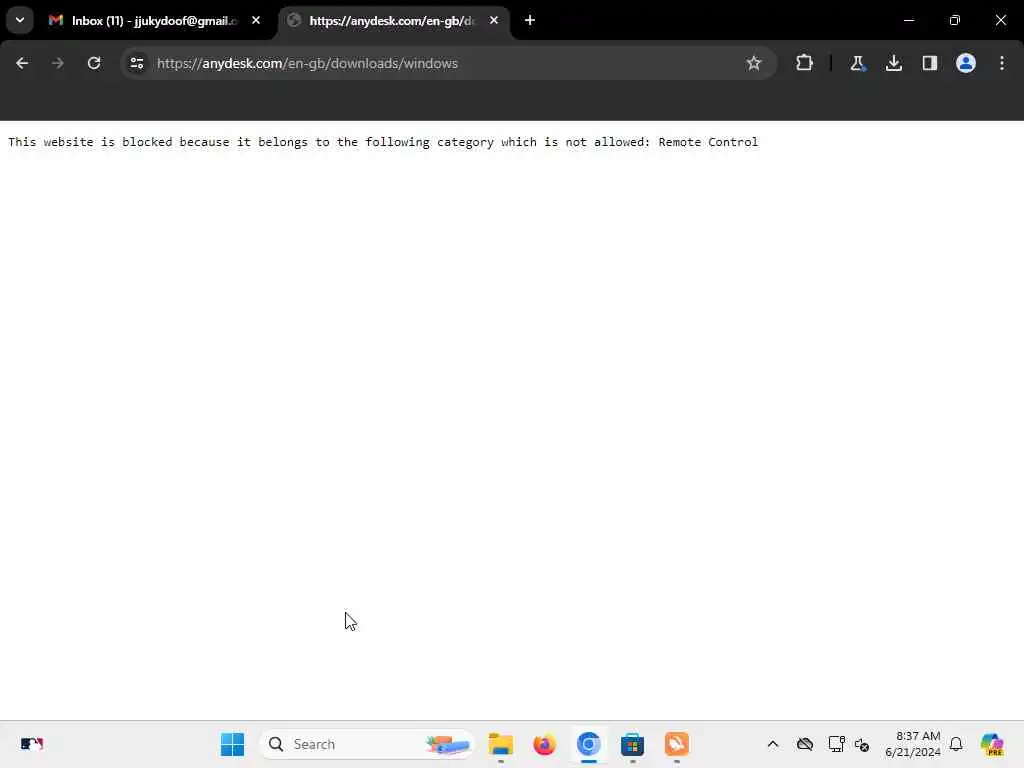The width and height of the screenshot is (1024, 768).
Task: Show hidden system tray icons
Action: coord(773,744)
